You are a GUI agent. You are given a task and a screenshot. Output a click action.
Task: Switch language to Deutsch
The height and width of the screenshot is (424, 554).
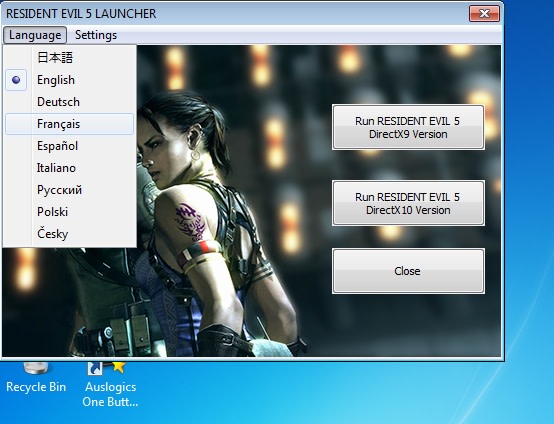(x=70, y=102)
